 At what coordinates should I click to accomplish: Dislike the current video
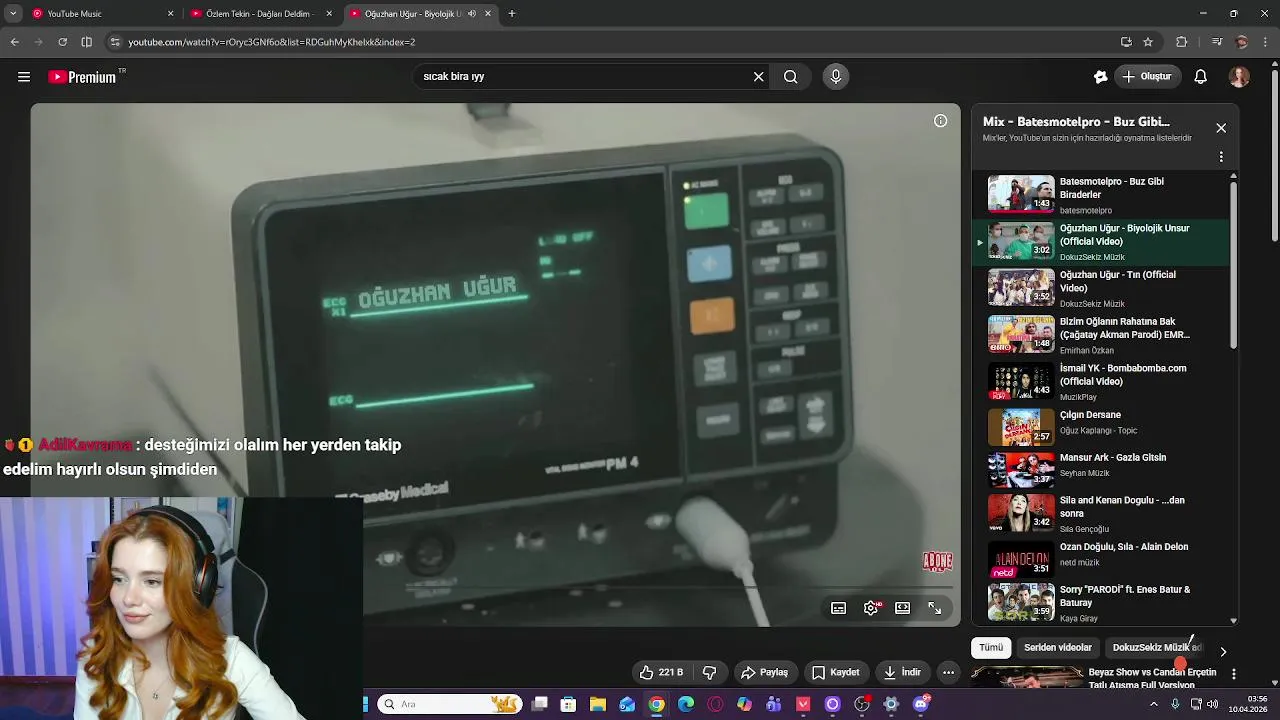click(710, 673)
